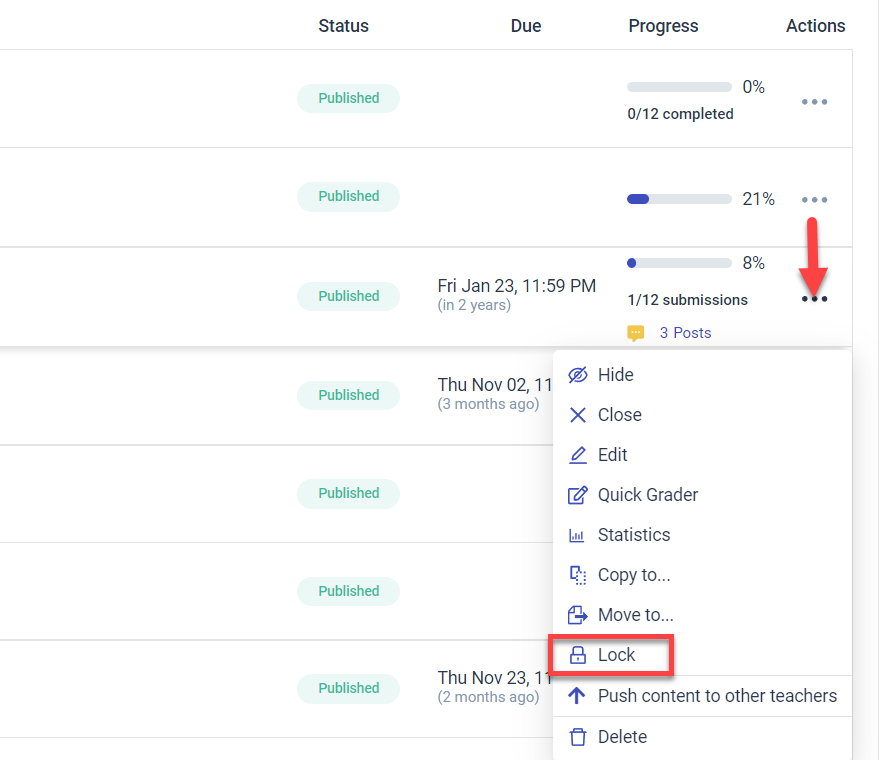
Task: Click the Actions column header
Action: (x=815, y=26)
